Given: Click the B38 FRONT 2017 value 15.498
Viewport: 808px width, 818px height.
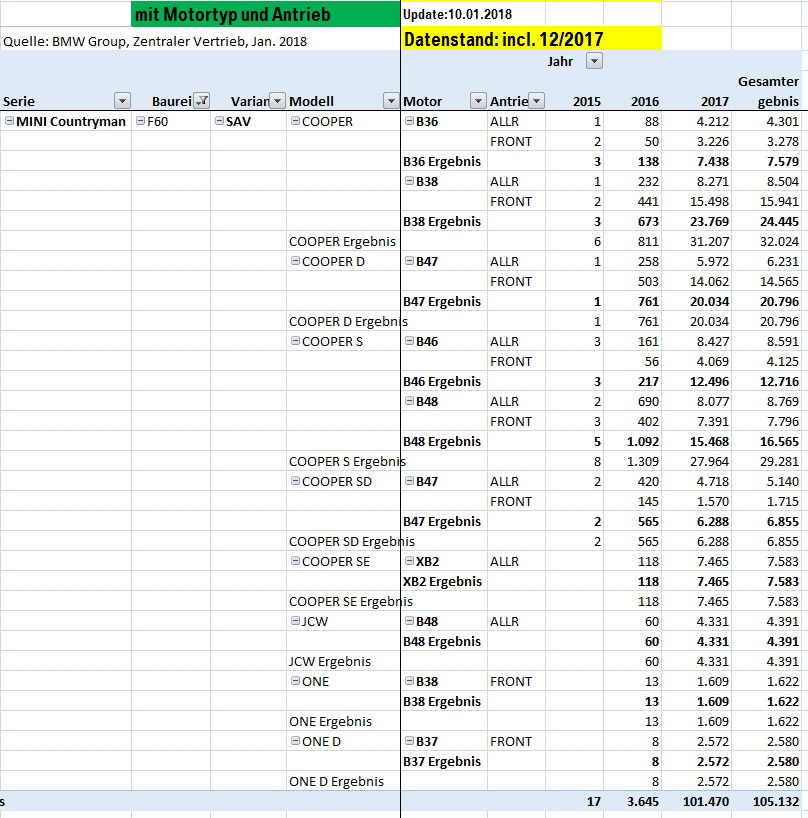Looking at the screenshot, I should tap(709, 201).
